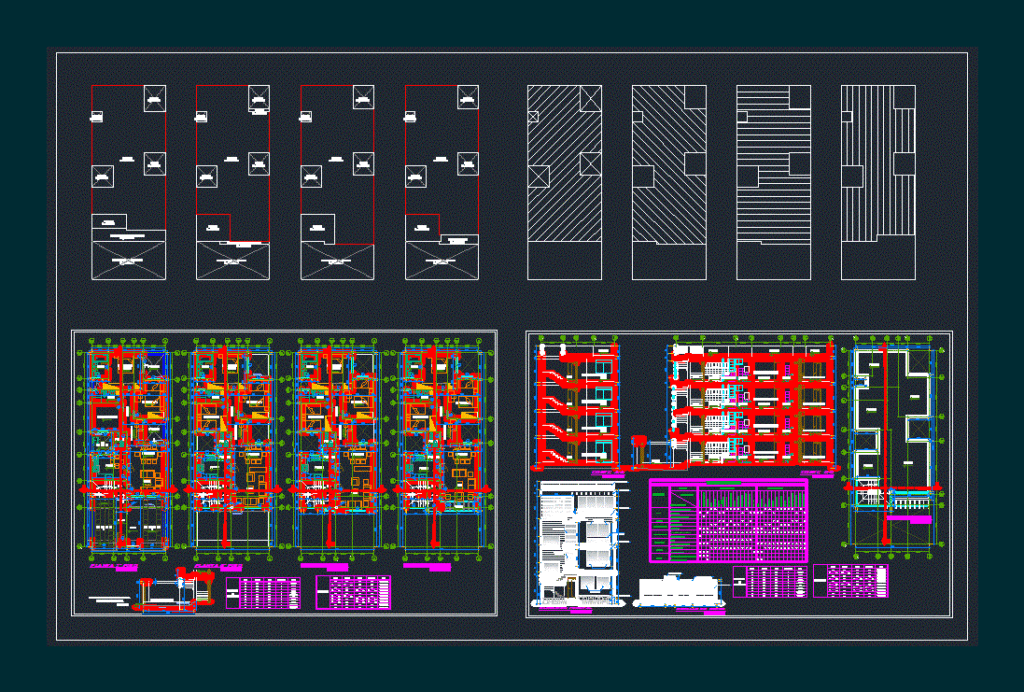
Task: Select the roof plan with white parapet outline
Action: pos(893,447)
